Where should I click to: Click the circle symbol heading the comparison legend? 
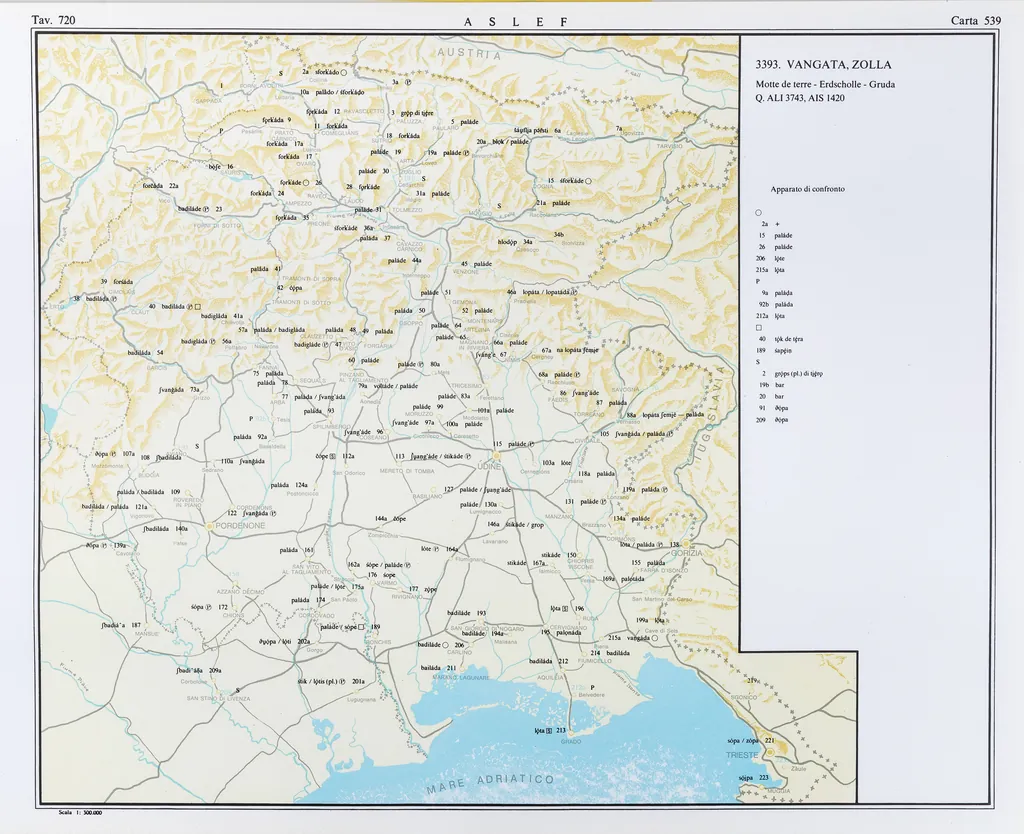[759, 211]
